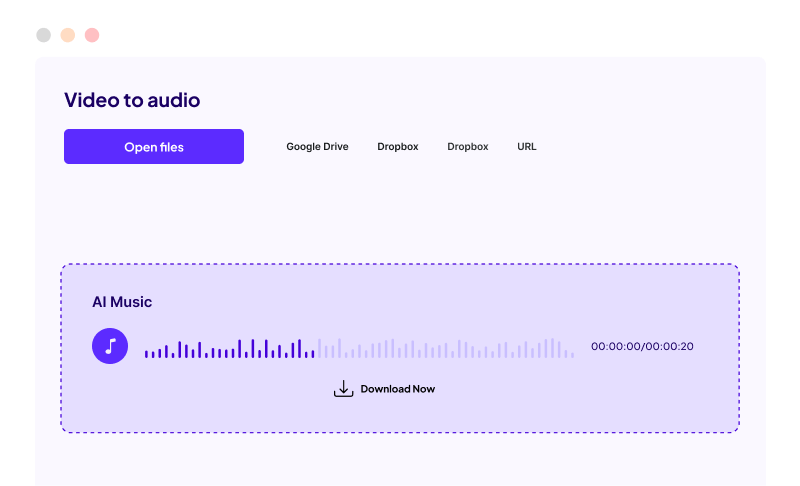Viewport: 800px width, 486px height.
Task: Click the orange window control dot
Action: click(x=68, y=35)
